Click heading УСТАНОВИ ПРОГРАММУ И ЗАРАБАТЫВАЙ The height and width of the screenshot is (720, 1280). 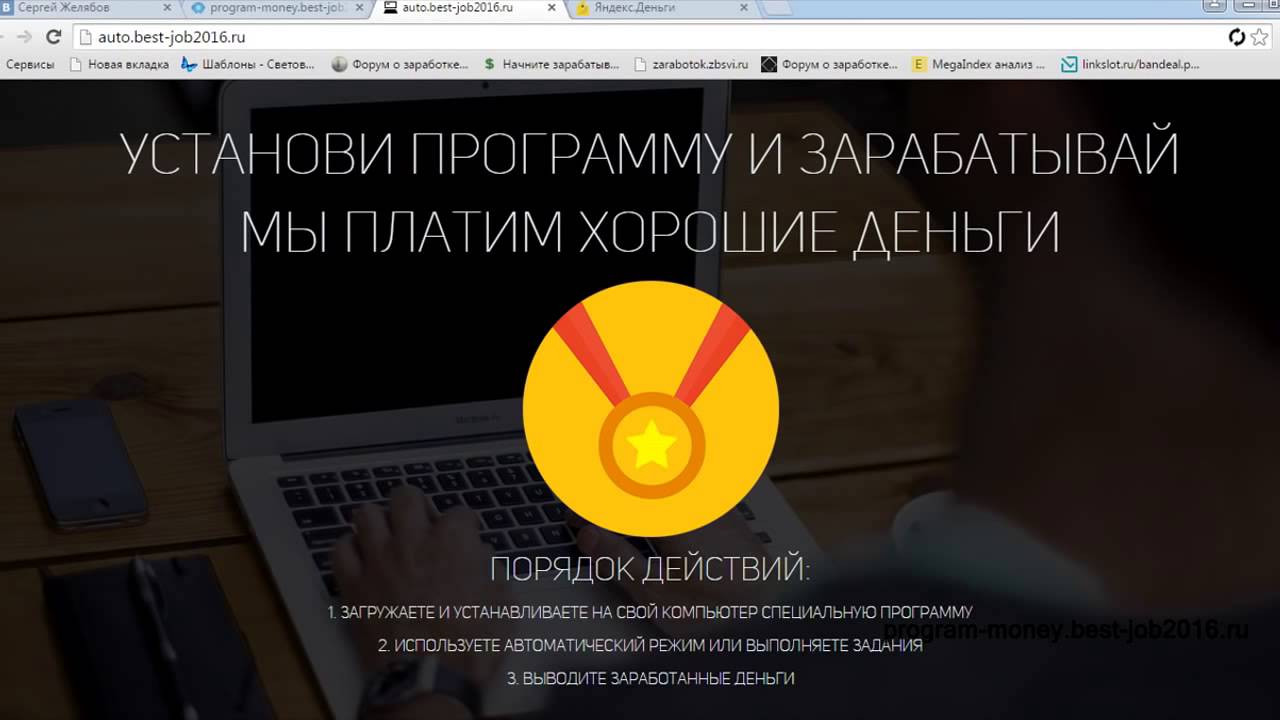point(650,153)
